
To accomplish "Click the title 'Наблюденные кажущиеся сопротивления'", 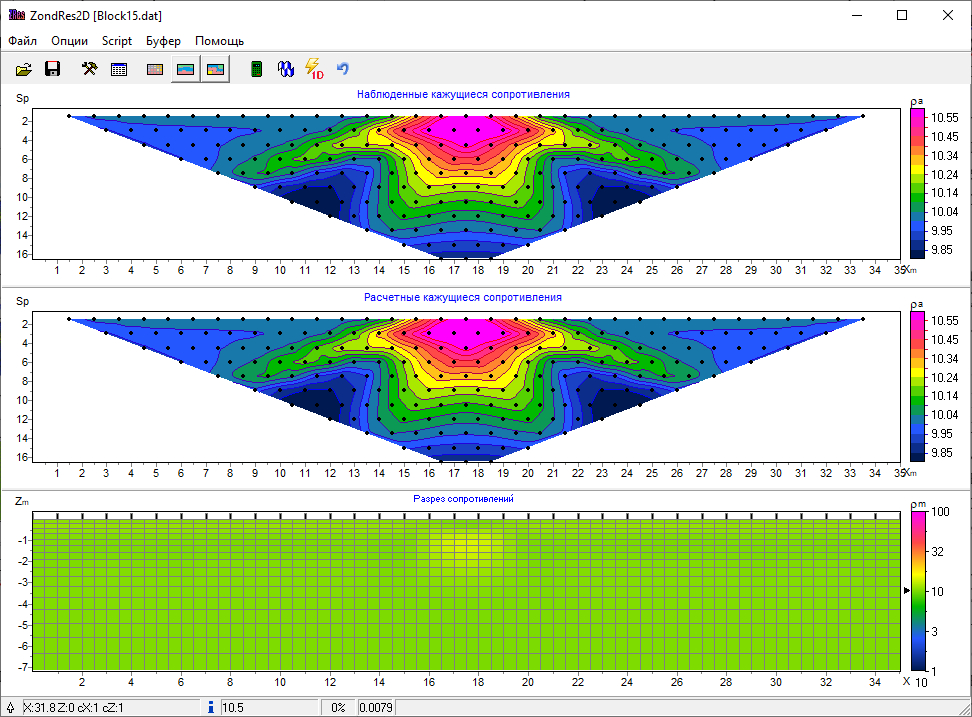I will click(463, 94).
